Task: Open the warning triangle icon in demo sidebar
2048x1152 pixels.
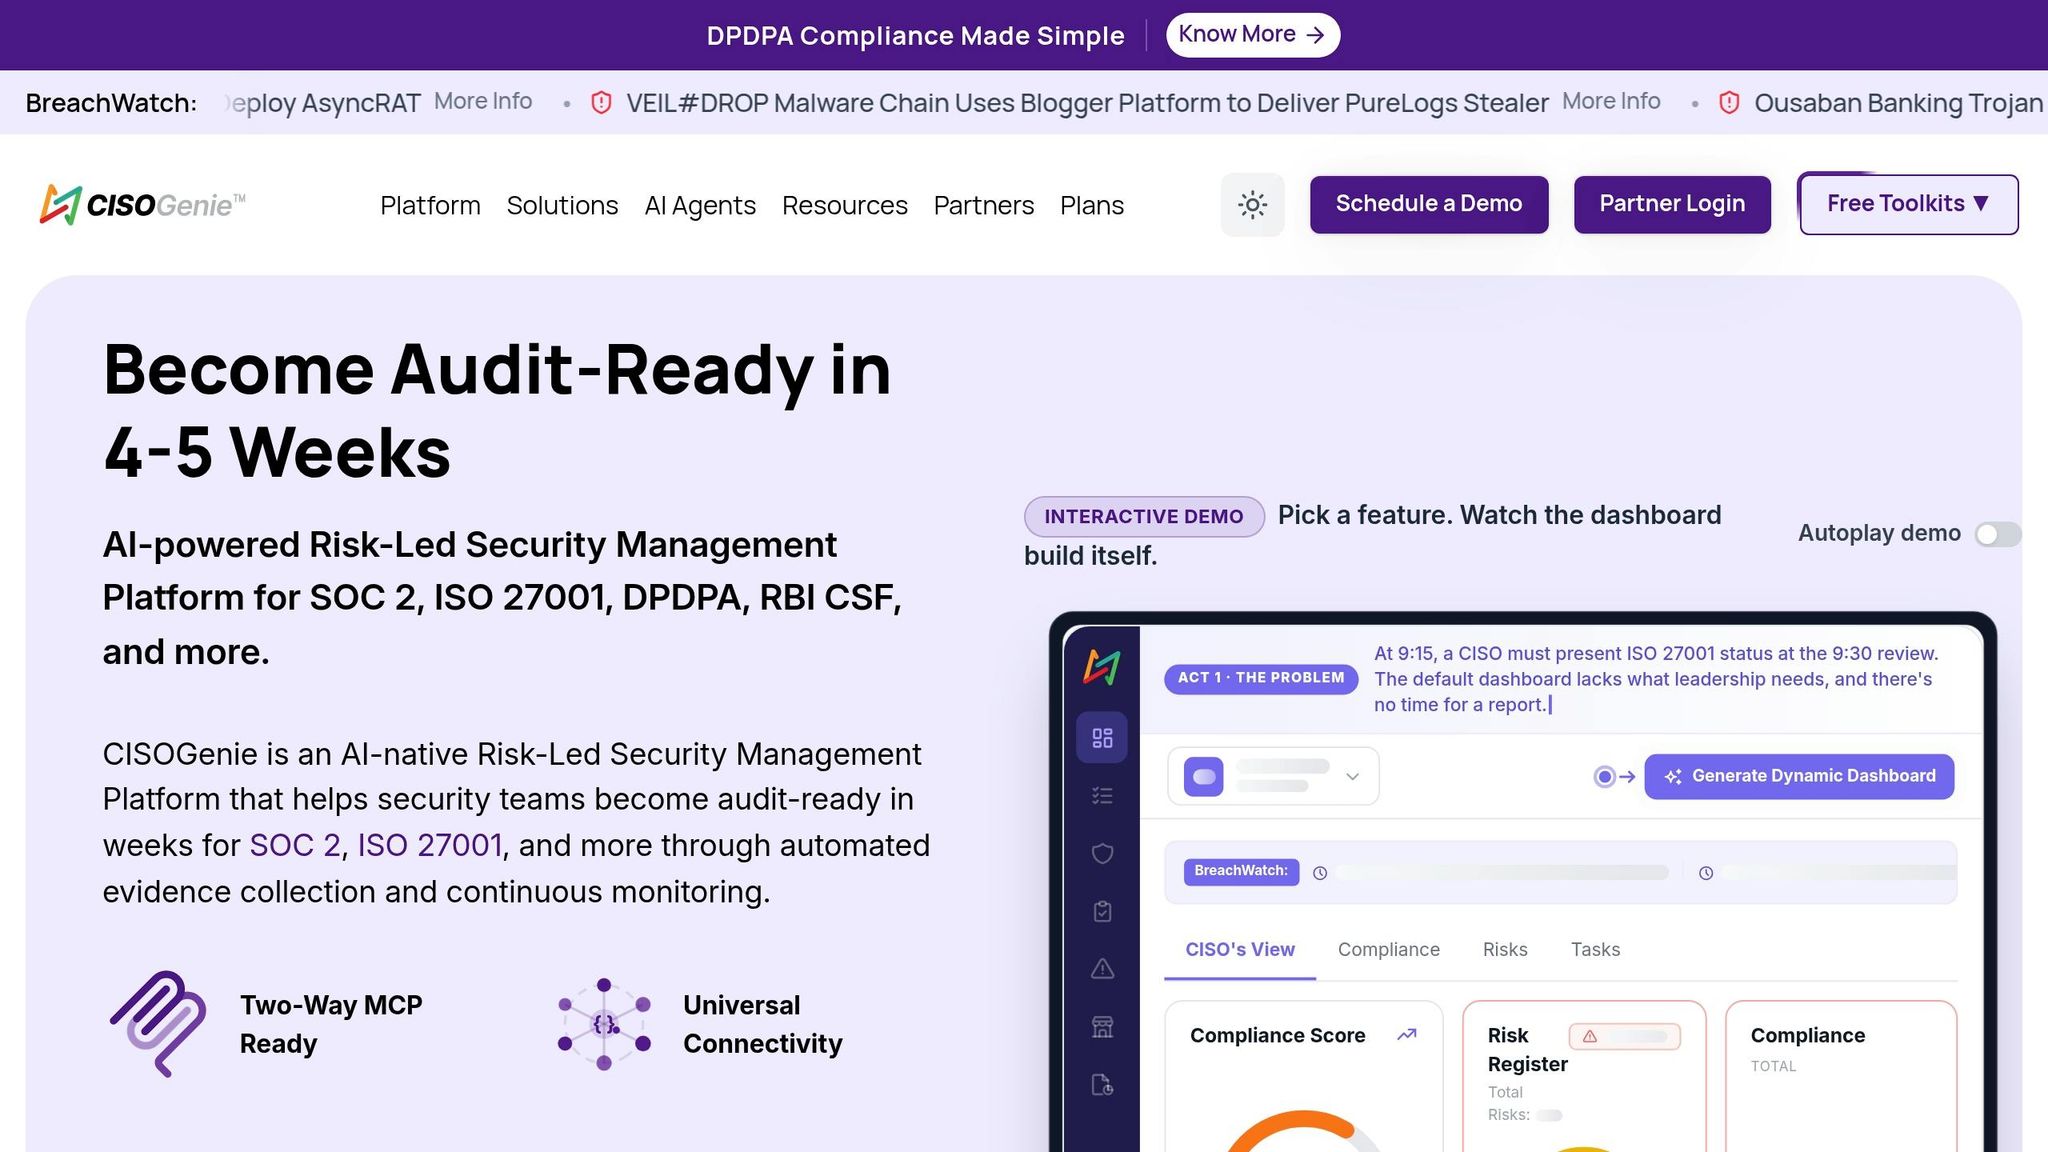Action: (x=1102, y=969)
